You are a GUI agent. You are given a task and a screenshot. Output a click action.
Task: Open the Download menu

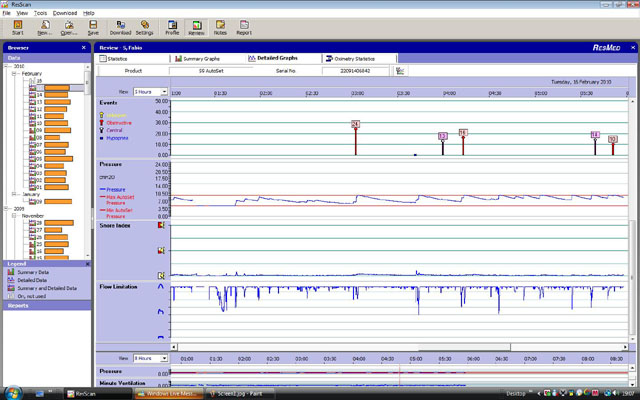click(x=65, y=13)
